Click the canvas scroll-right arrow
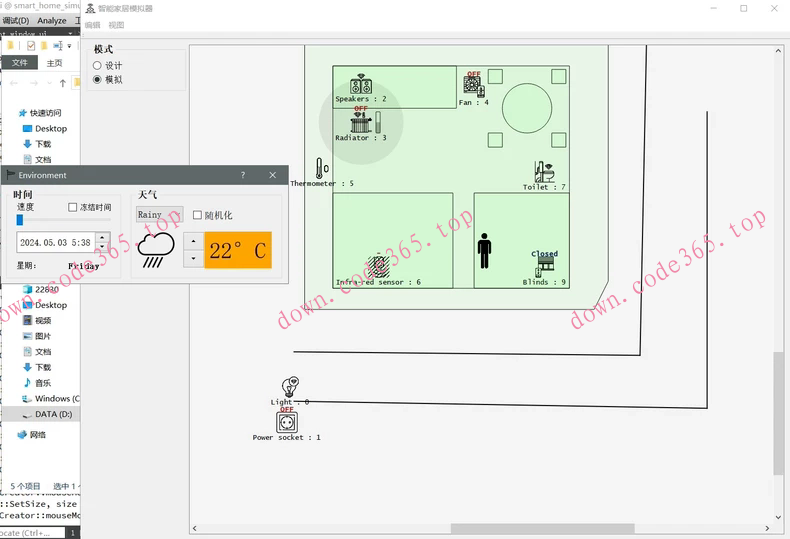790x539 pixels. pyautogui.click(x=767, y=528)
